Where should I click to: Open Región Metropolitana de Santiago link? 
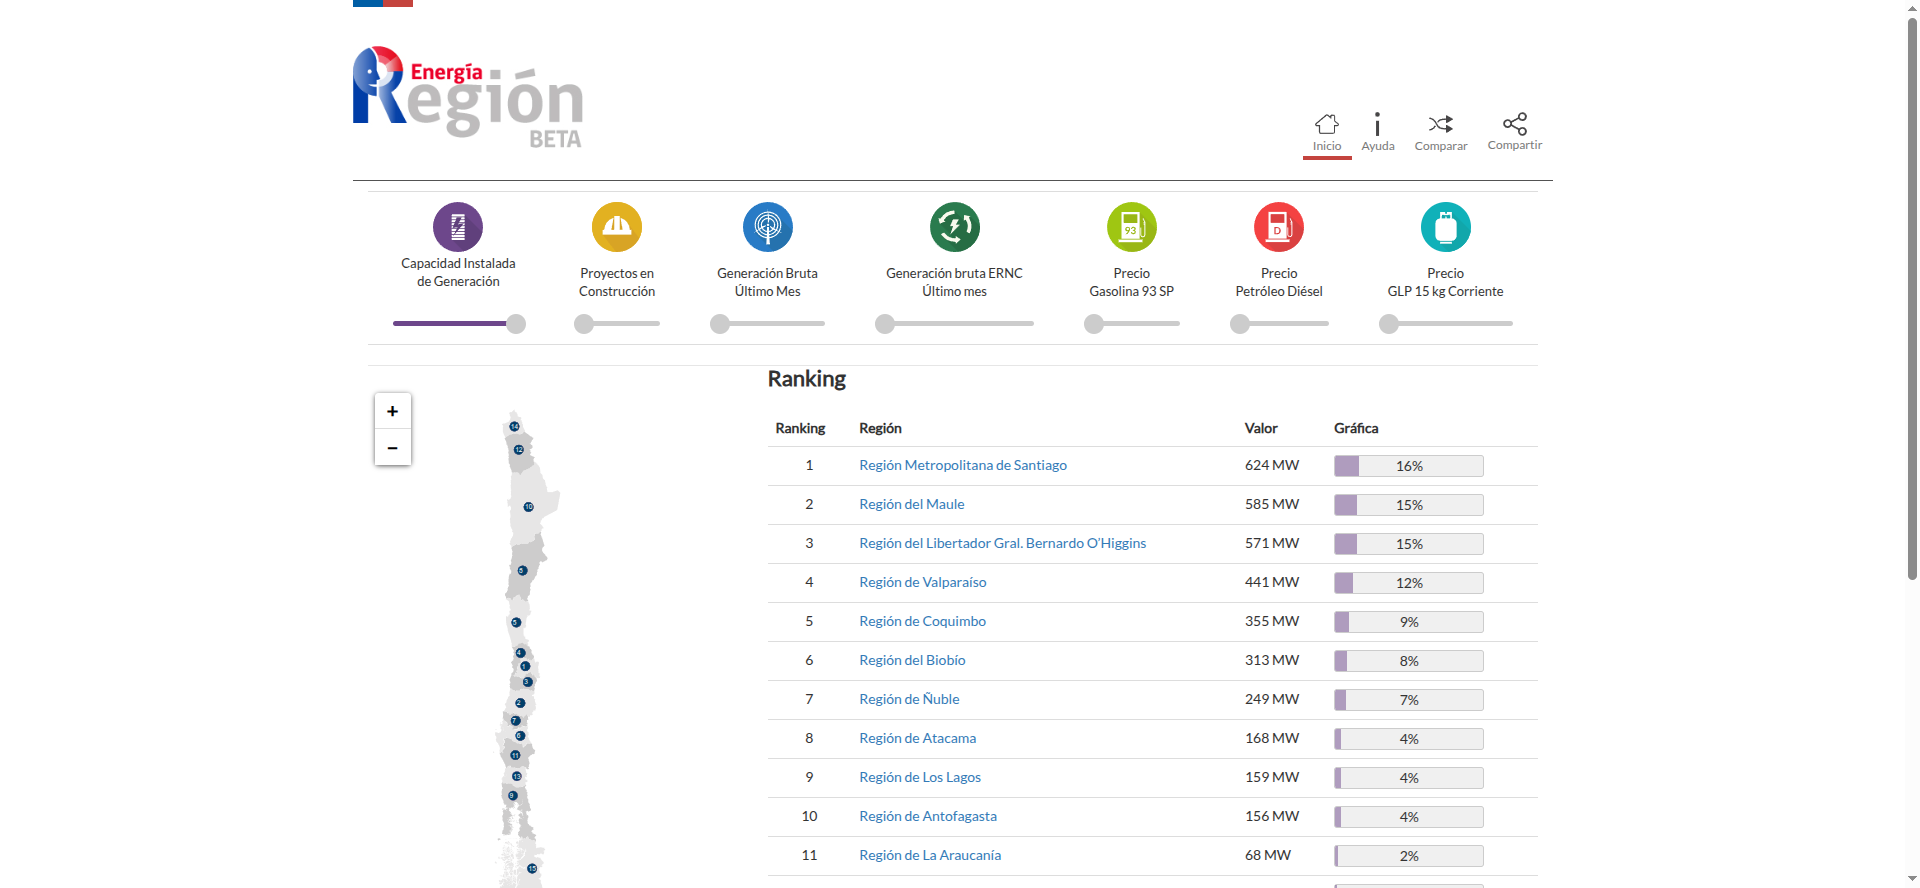click(x=962, y=465)
